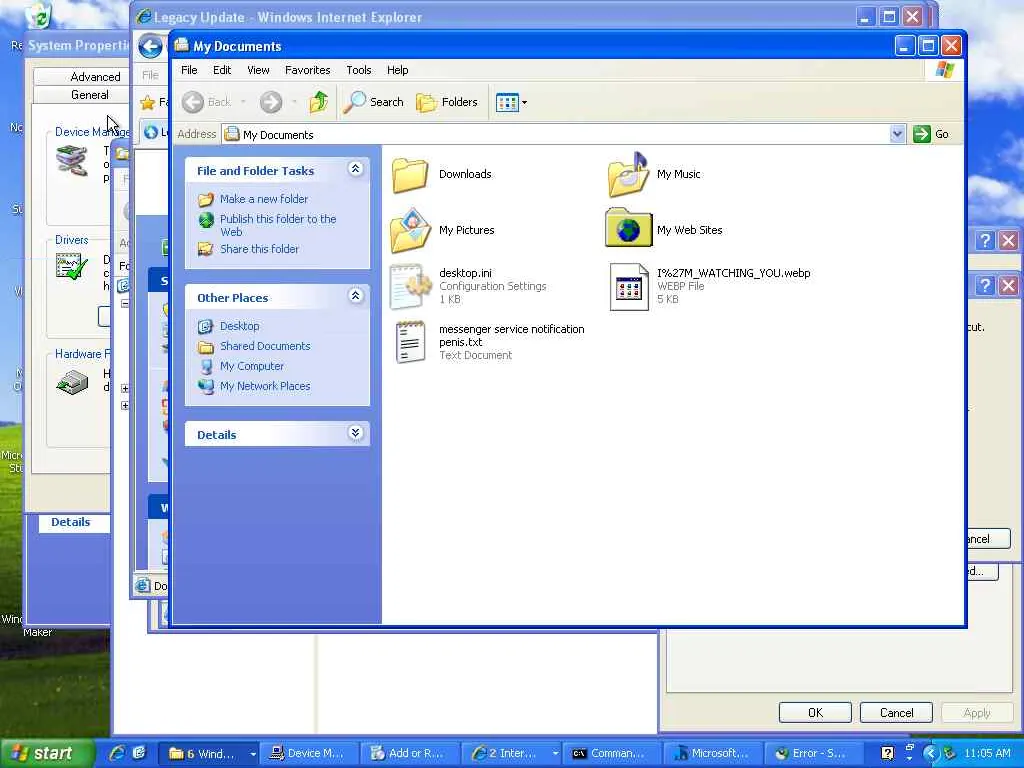Open Search in My Documents toolbar

pyautogui.click(x=374, y=102)
